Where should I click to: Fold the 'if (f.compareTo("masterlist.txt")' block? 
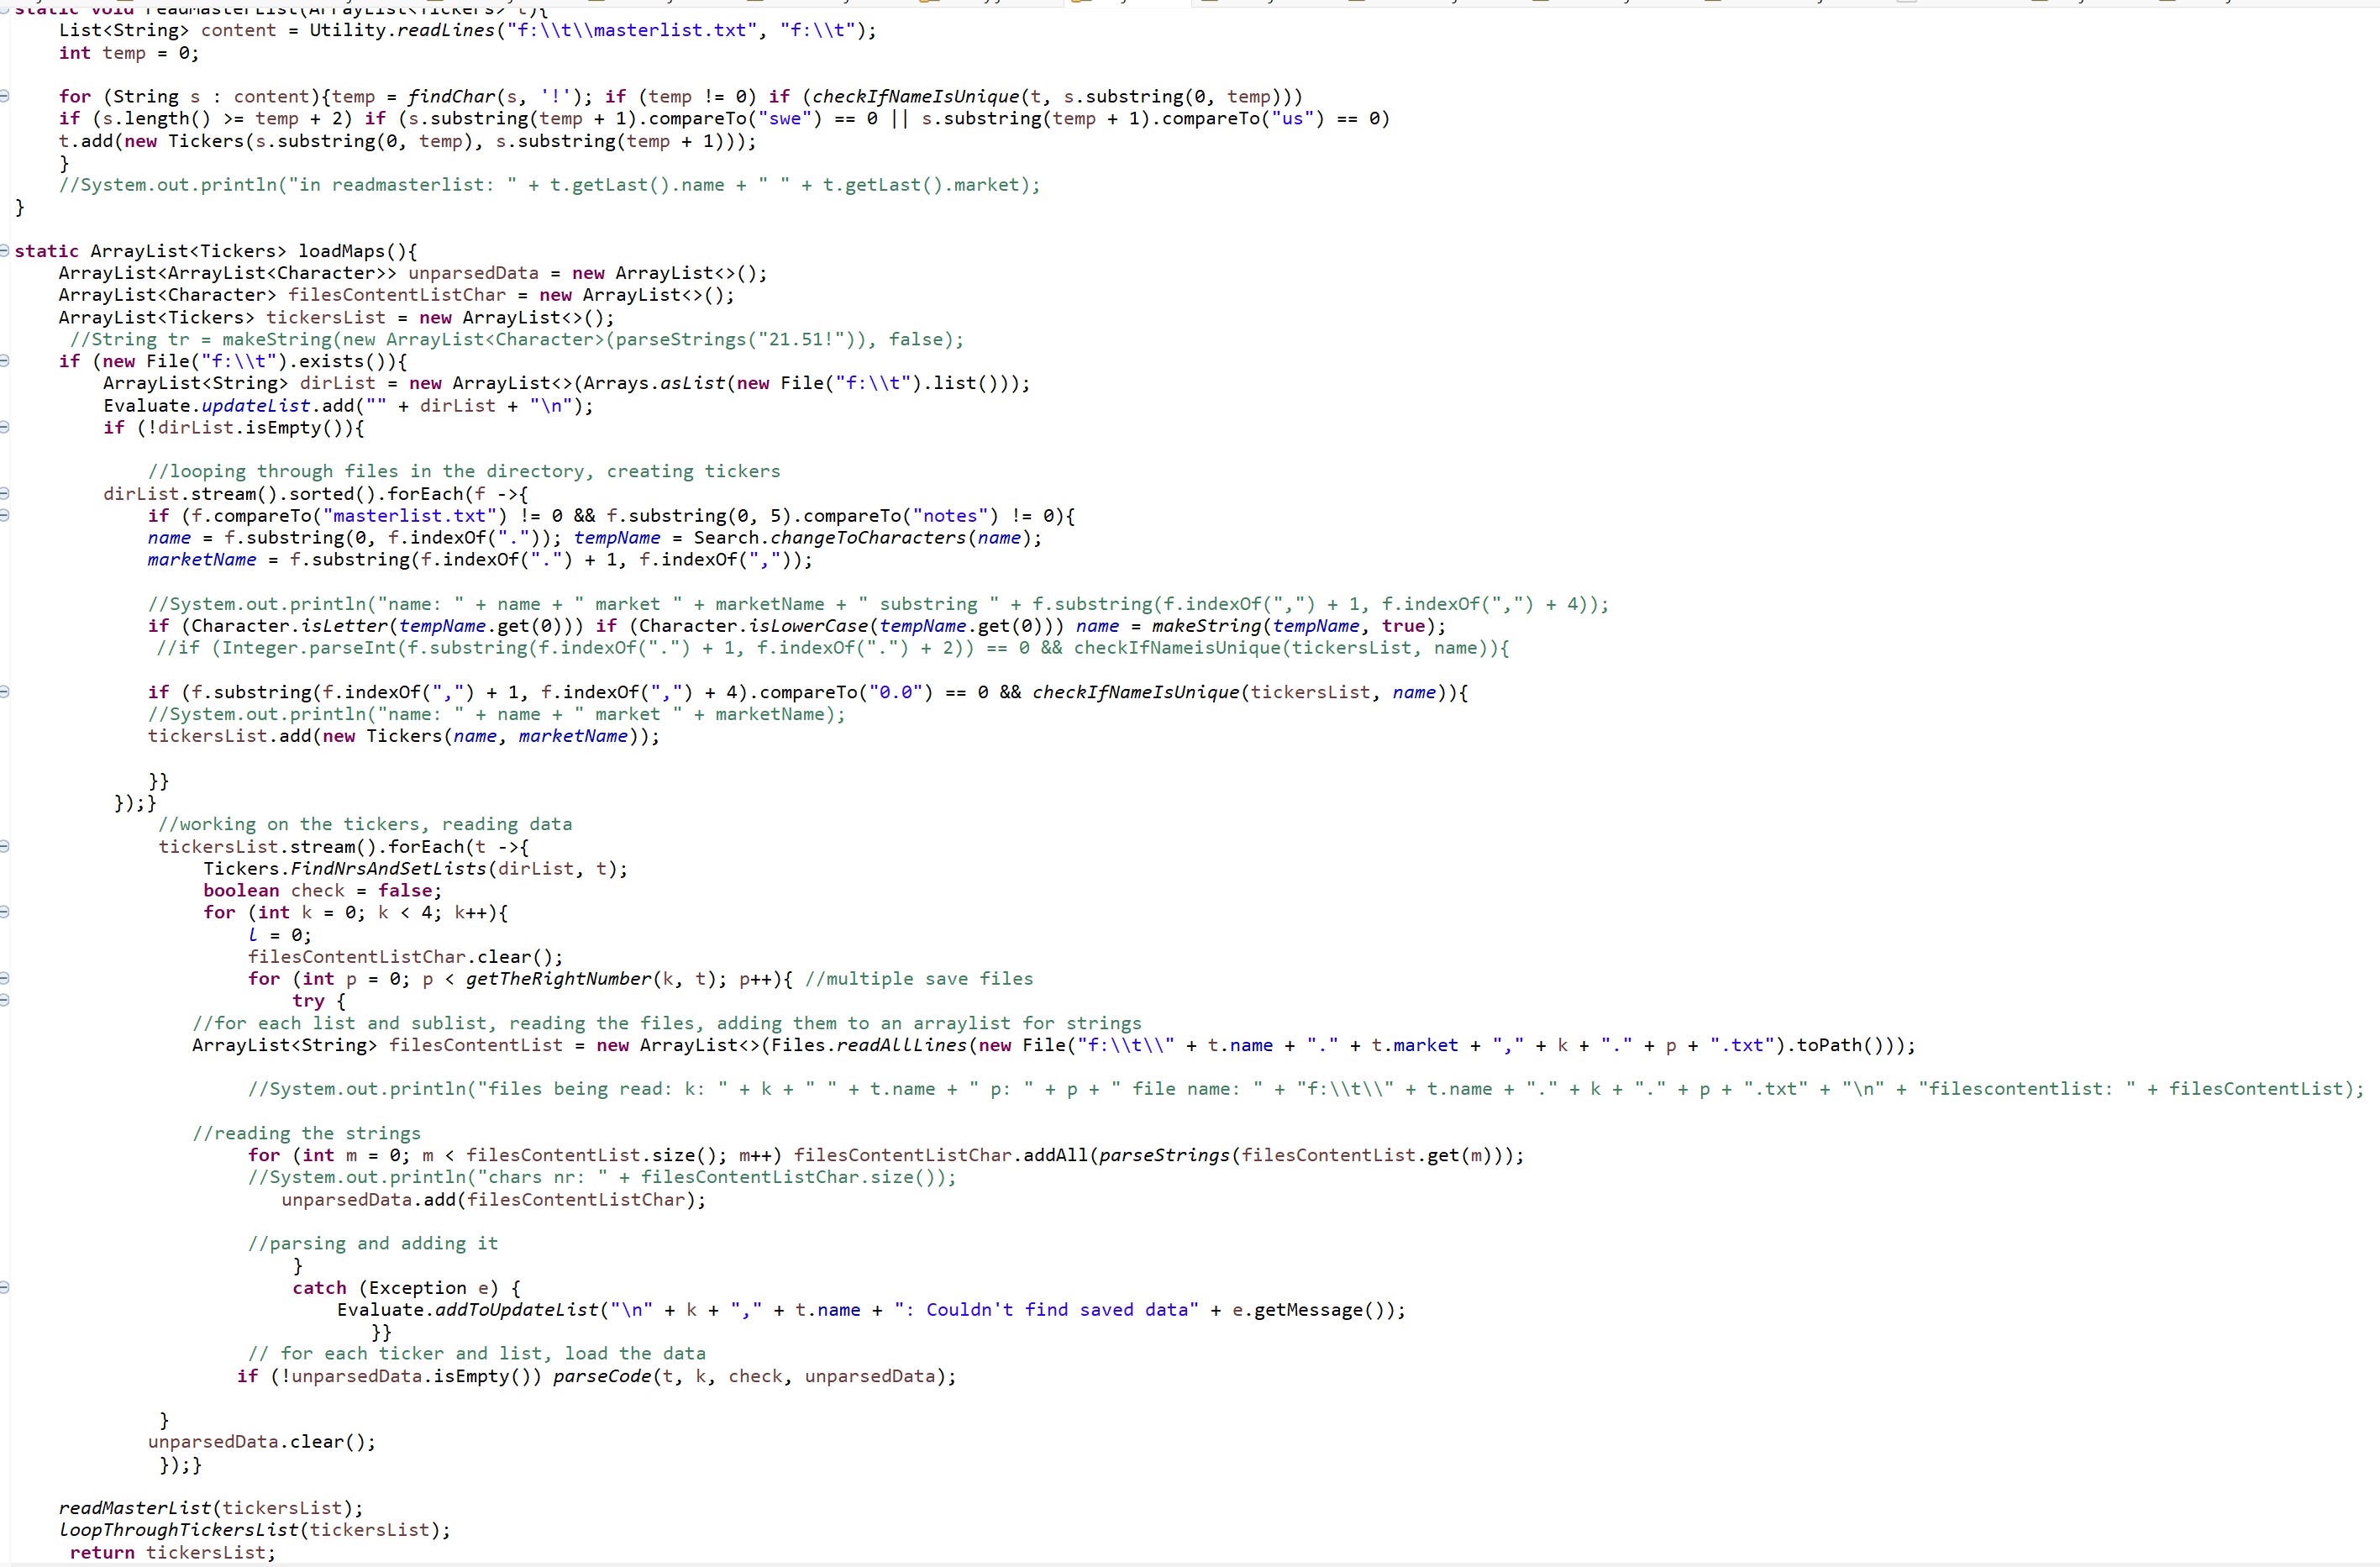click(5, 515)
